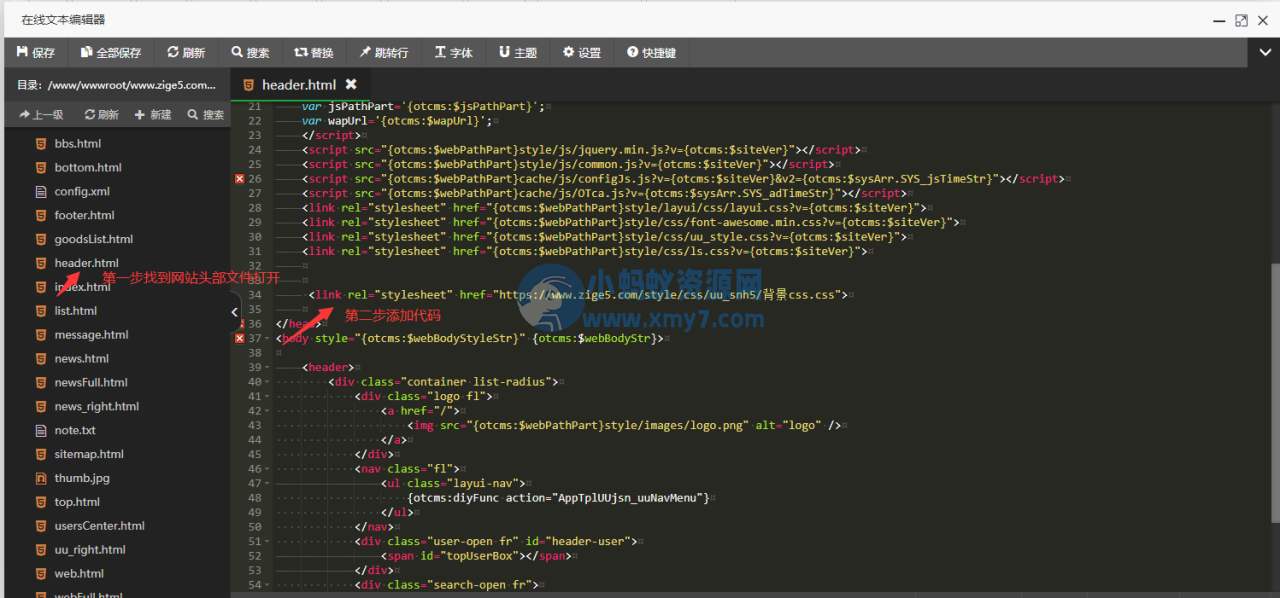Viewport: 1280px width, 598px height.
Task: Click the editor vertical scrollbar
Action: [1274, 390]
